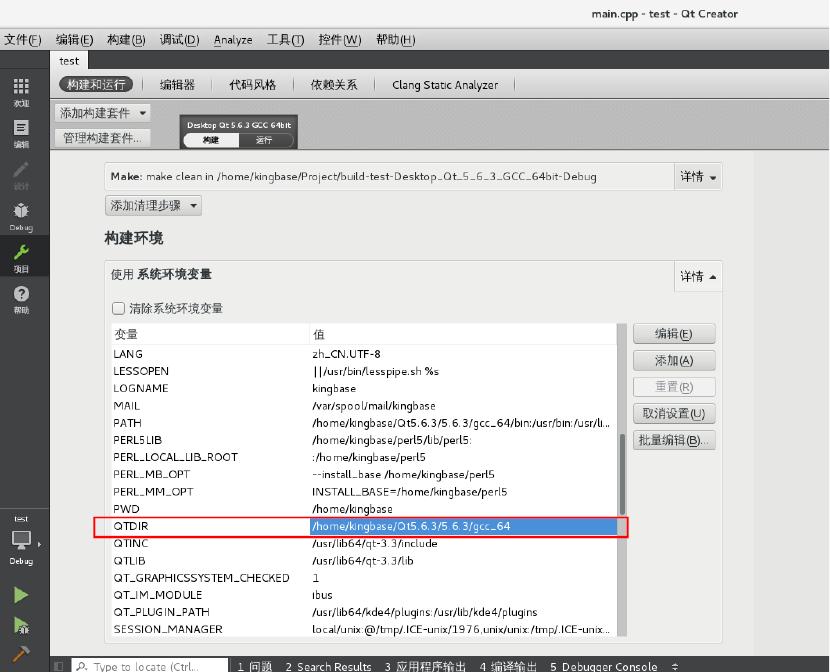Click the environment list vertical scrollbar
Screen dimensions: 830x672
click(x=622, y=474)
